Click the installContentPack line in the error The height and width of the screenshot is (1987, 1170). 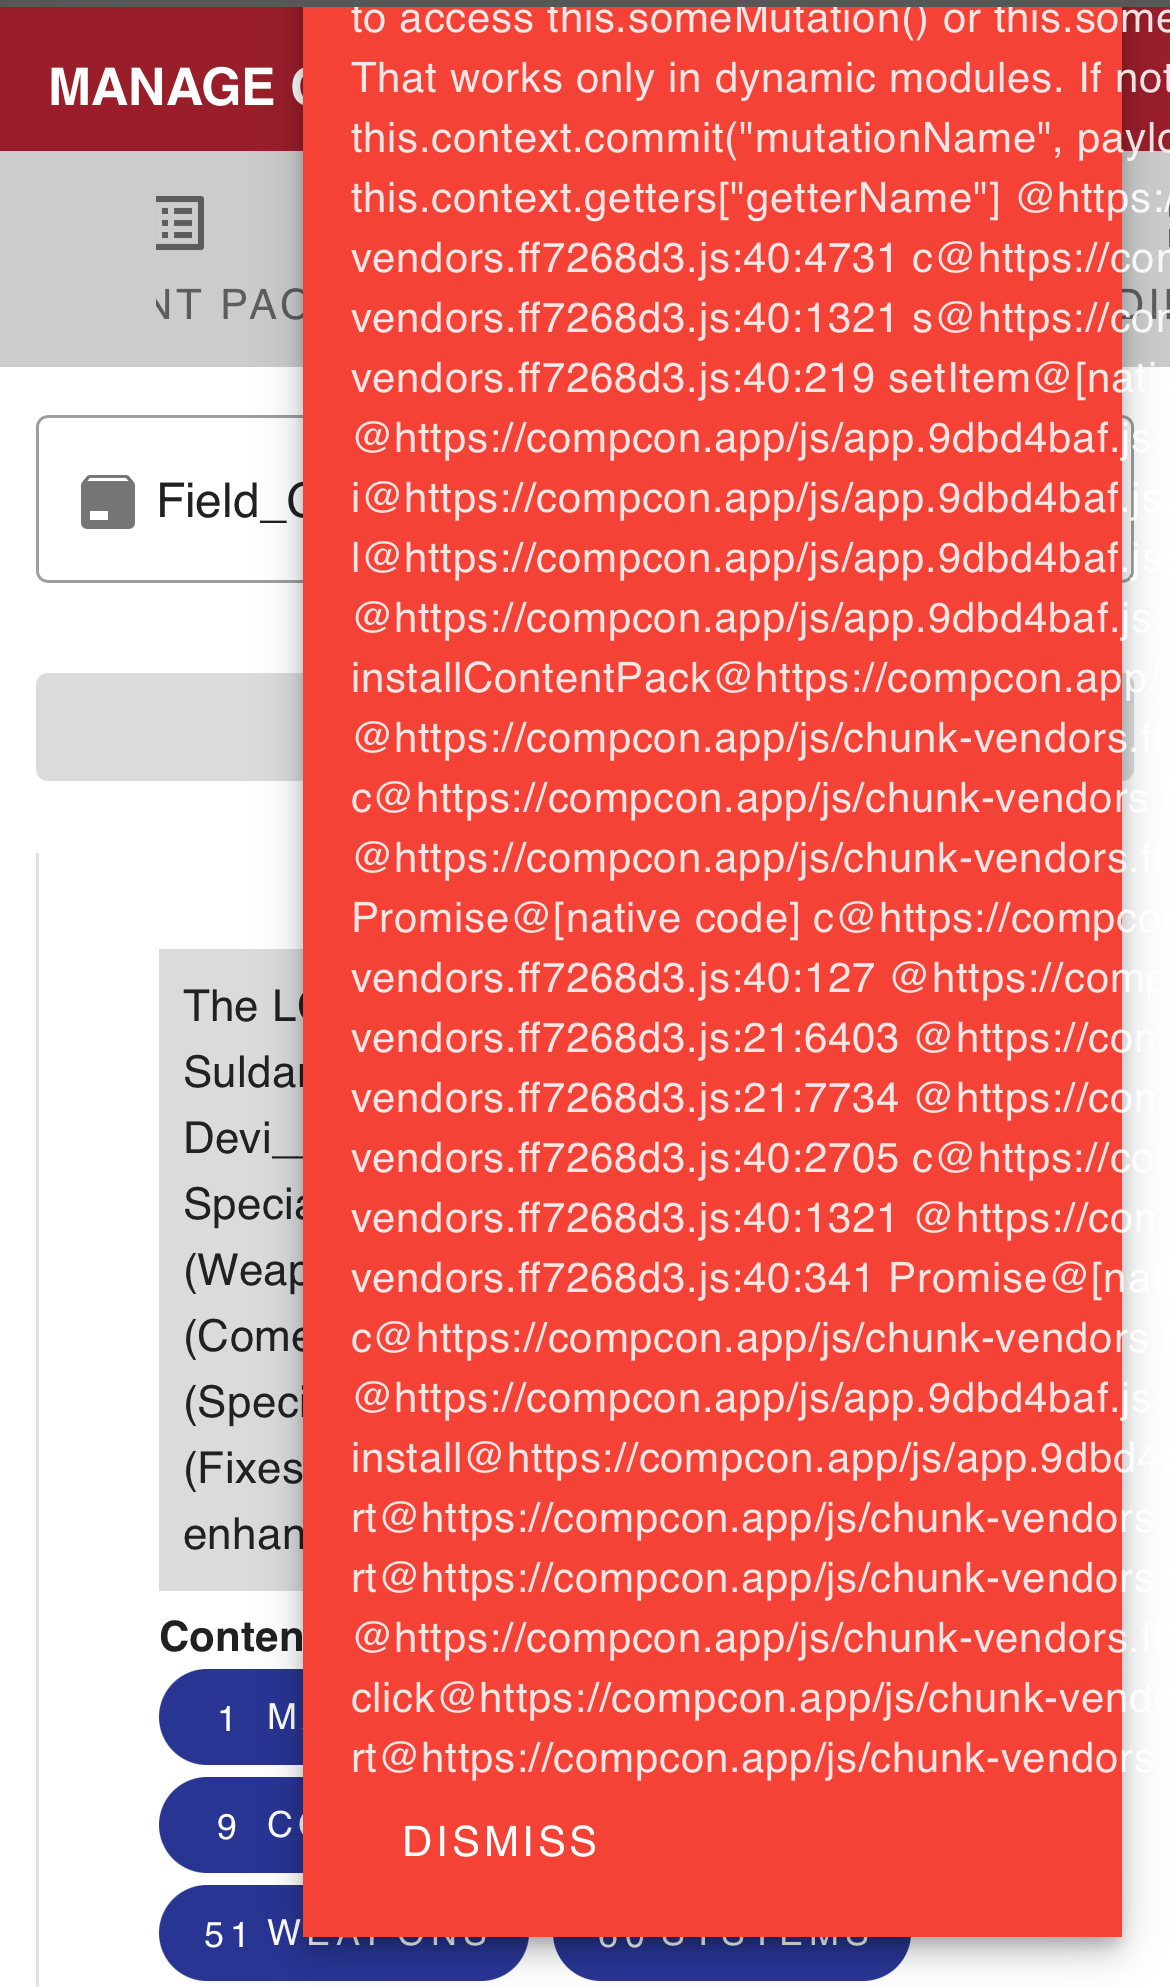tap(750, 678)
